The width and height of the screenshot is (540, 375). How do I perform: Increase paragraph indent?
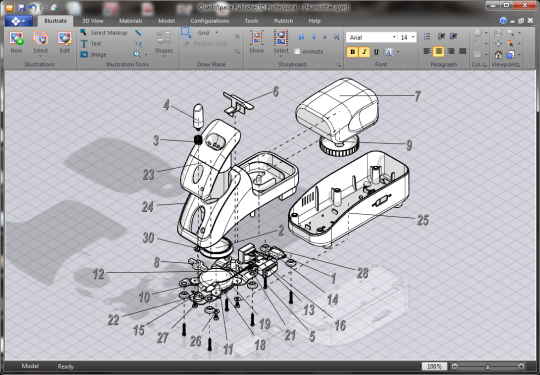(453, 36)
